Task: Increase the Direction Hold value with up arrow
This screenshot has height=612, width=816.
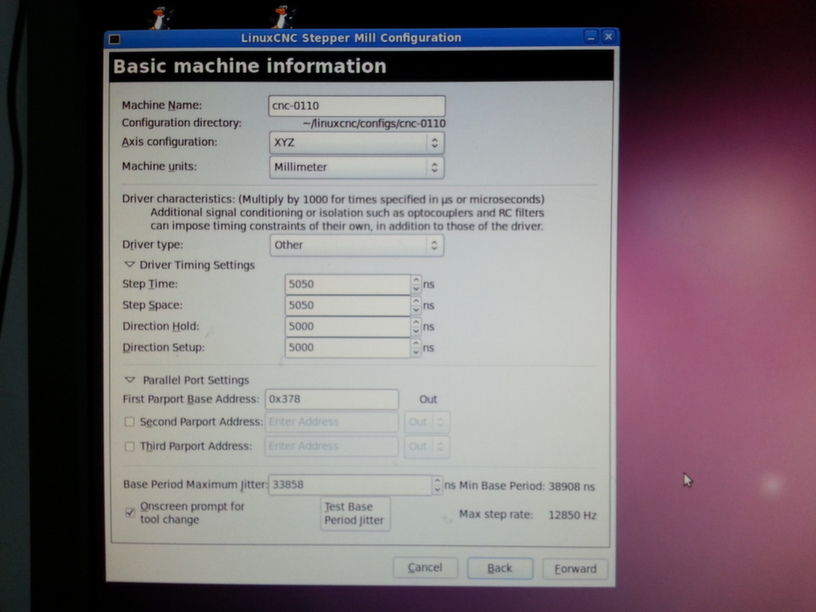Action: coord(416,322)
